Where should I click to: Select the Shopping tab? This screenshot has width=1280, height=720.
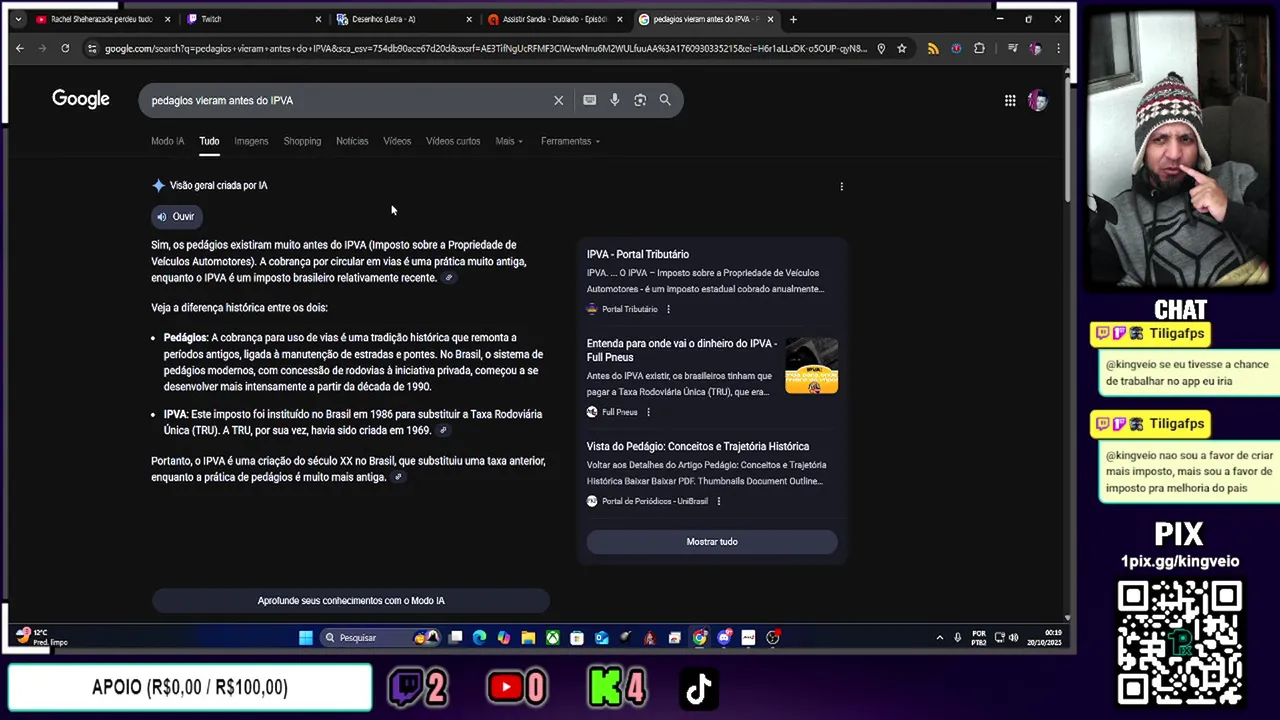click(302, 141)
